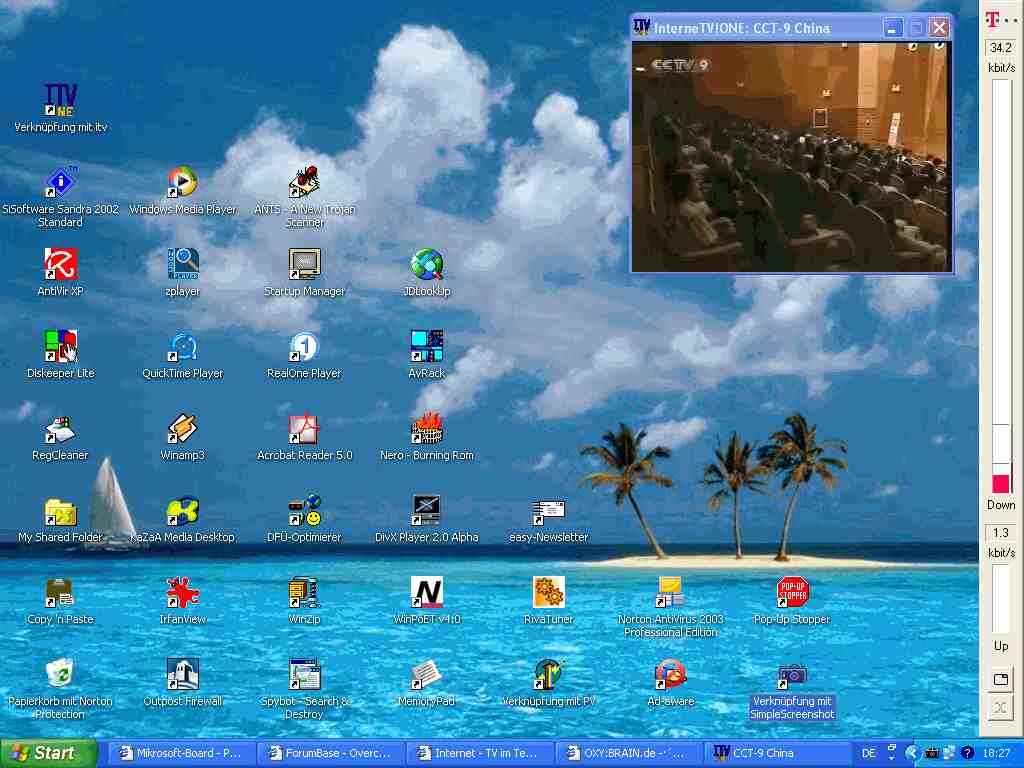Select Copy 'n Paste icon
This screenshot has width=1024, height=768.
(x=60, y=592)
